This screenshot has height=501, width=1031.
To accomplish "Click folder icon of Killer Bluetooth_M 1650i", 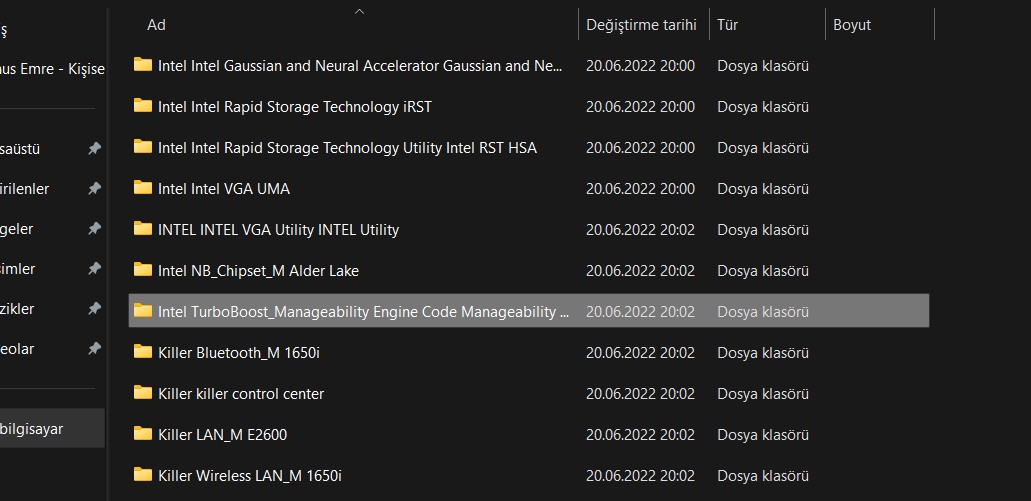I will 142,352.
